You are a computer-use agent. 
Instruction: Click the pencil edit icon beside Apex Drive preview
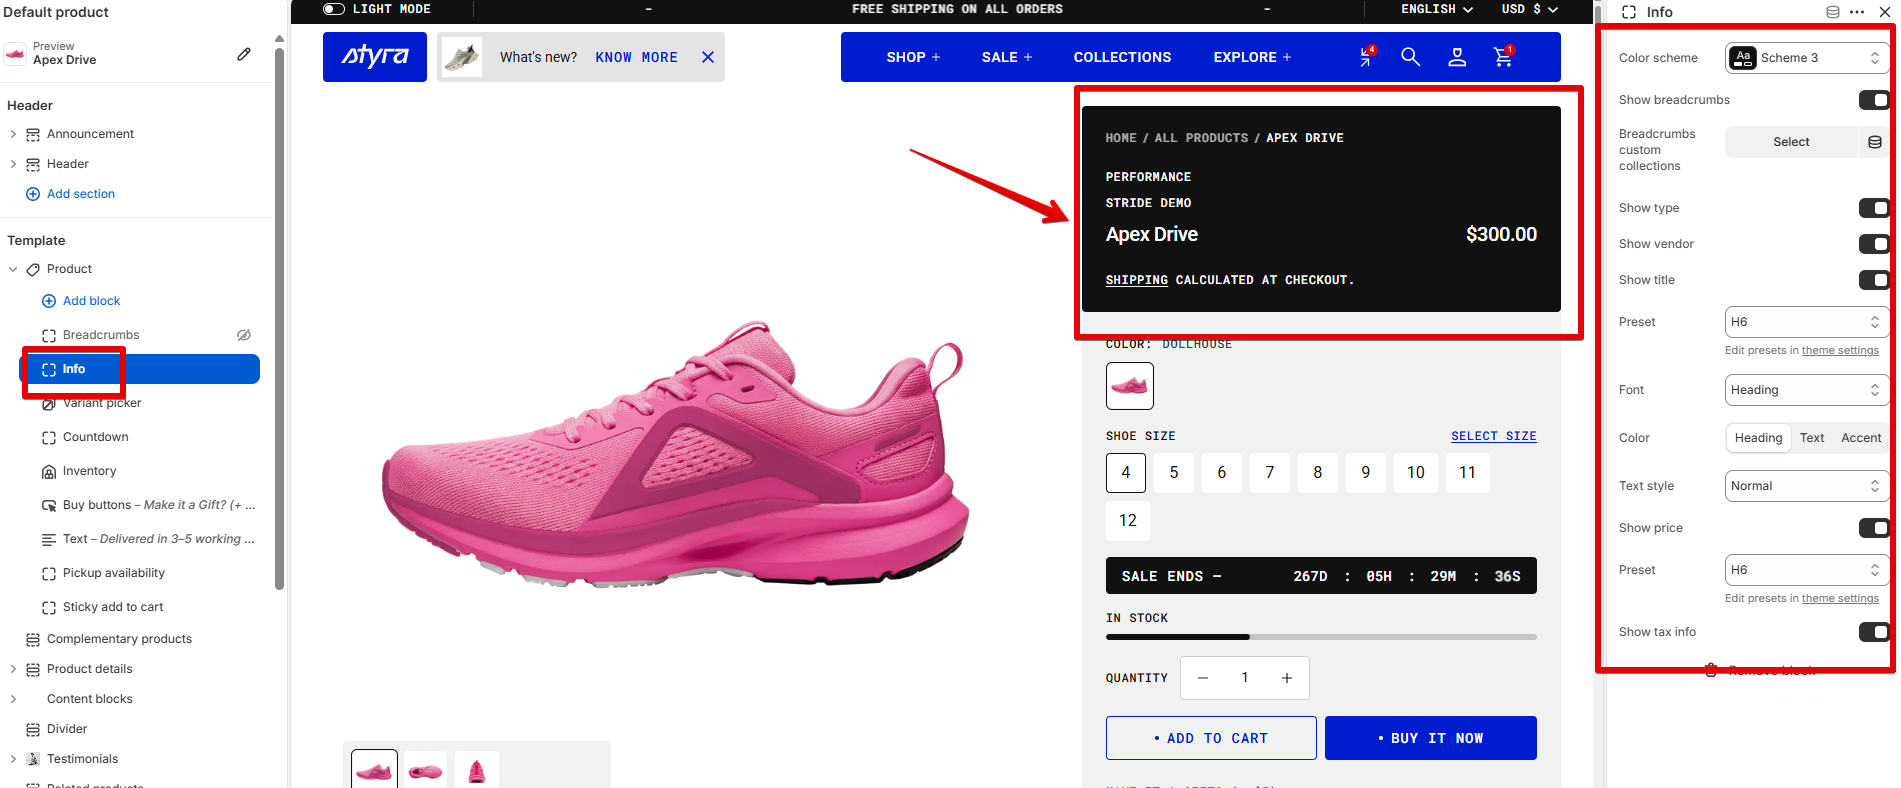point(244,54)
